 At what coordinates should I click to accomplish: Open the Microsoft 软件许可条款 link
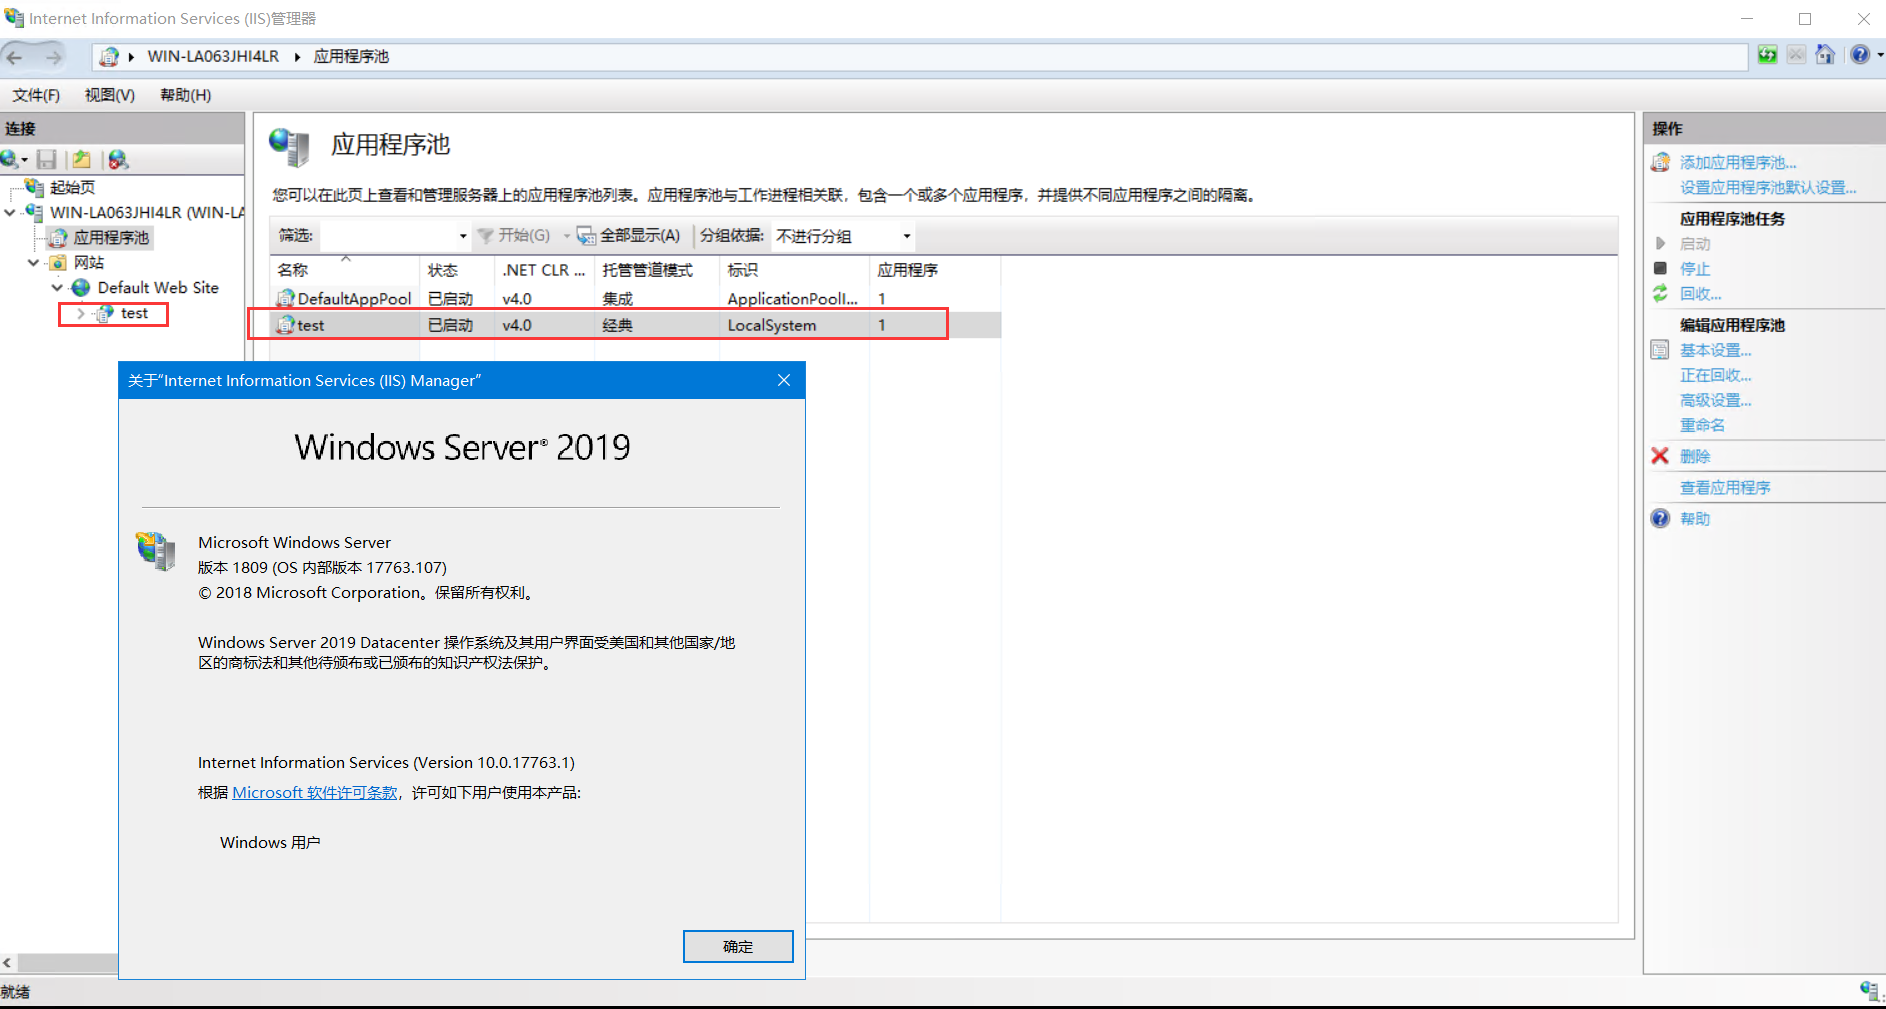(315, 792)
